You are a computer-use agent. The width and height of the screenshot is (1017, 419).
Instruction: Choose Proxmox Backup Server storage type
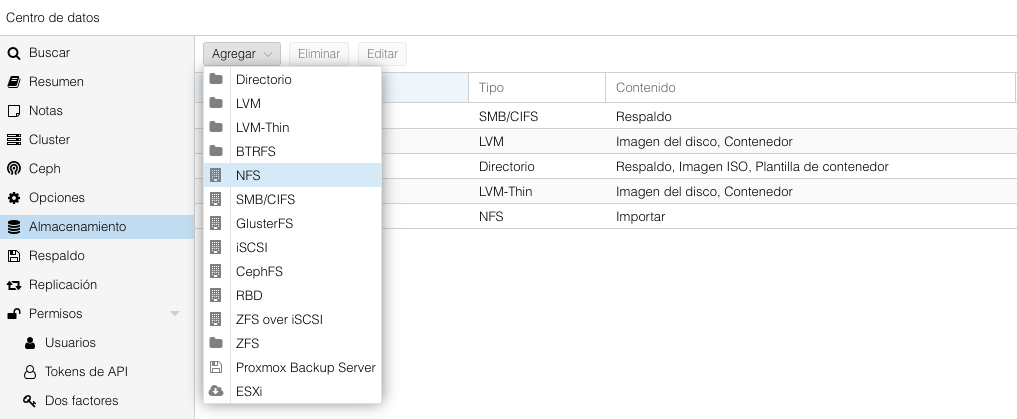click(x=305, y=367)
